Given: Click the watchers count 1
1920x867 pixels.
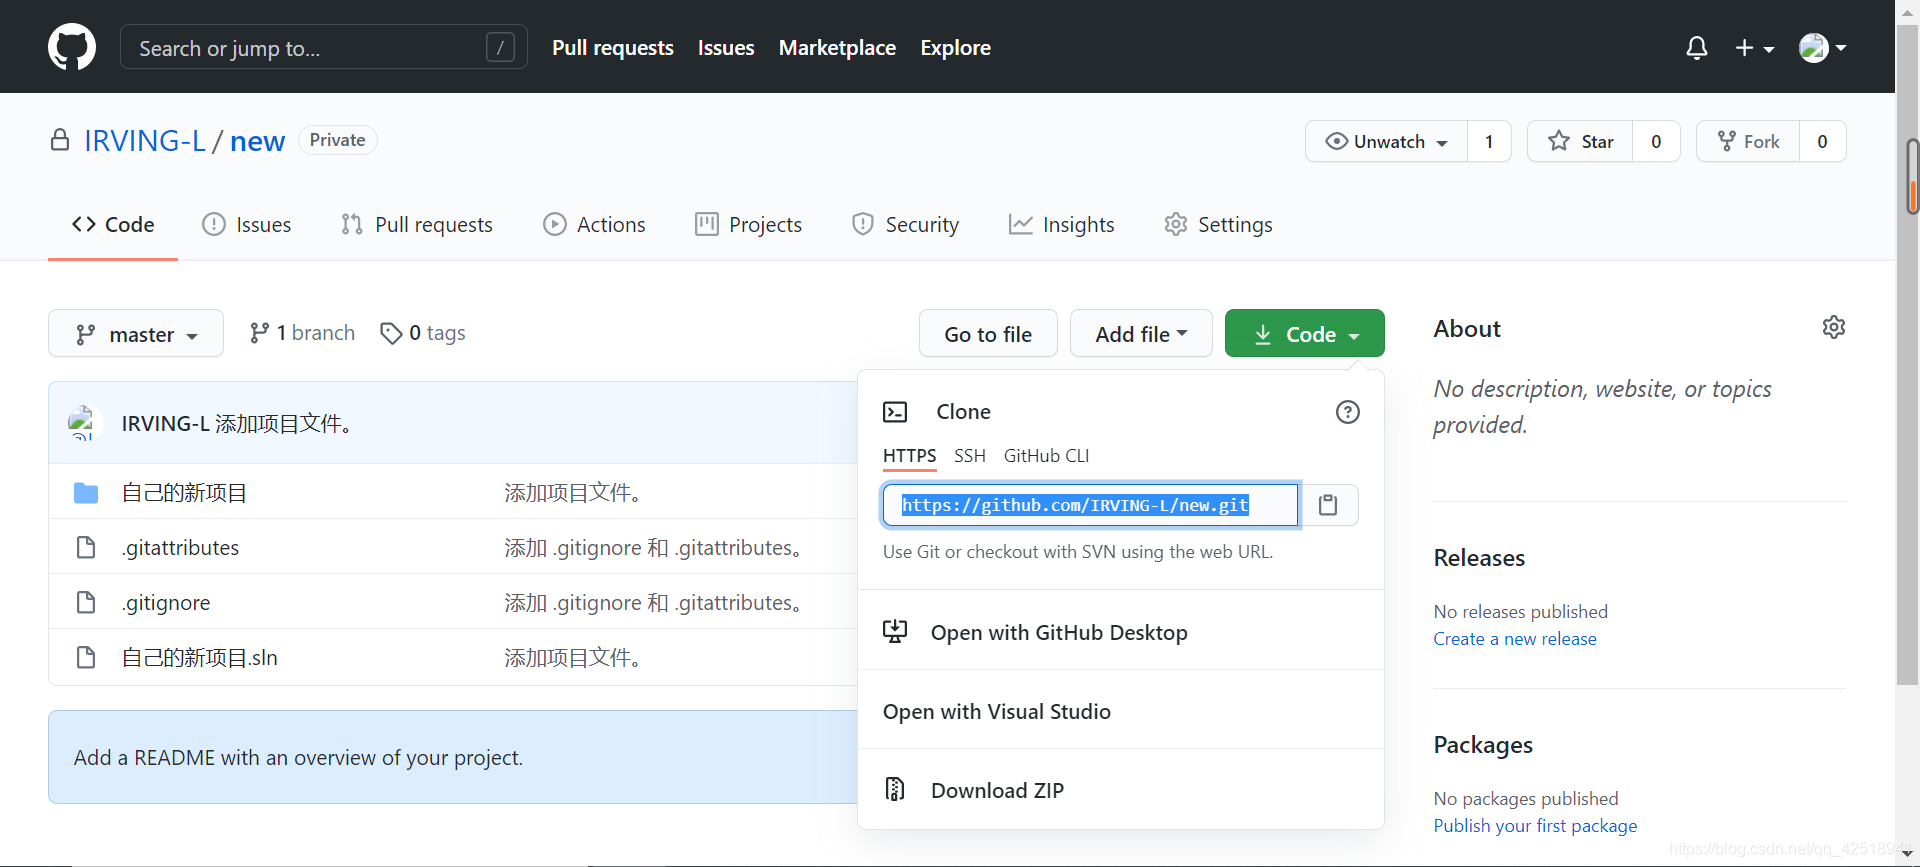Looking at the screenshot, I should tap(1489, 141).
